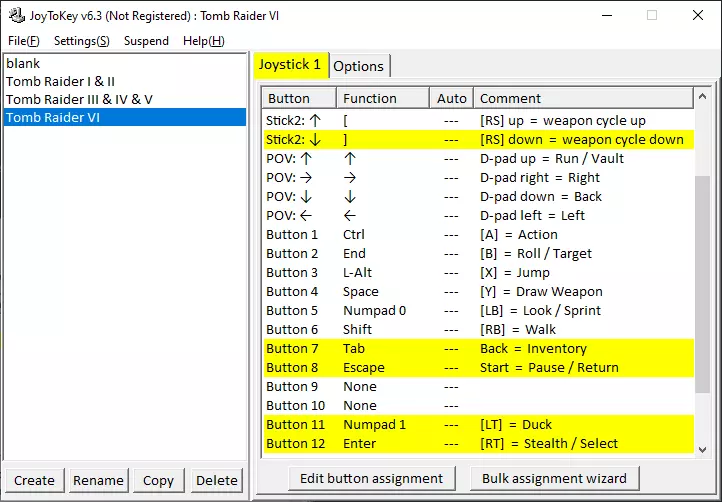Select the Tomb Raider VI profile
The width and height of the screenshot is (722, 502).
pos(124,117)
